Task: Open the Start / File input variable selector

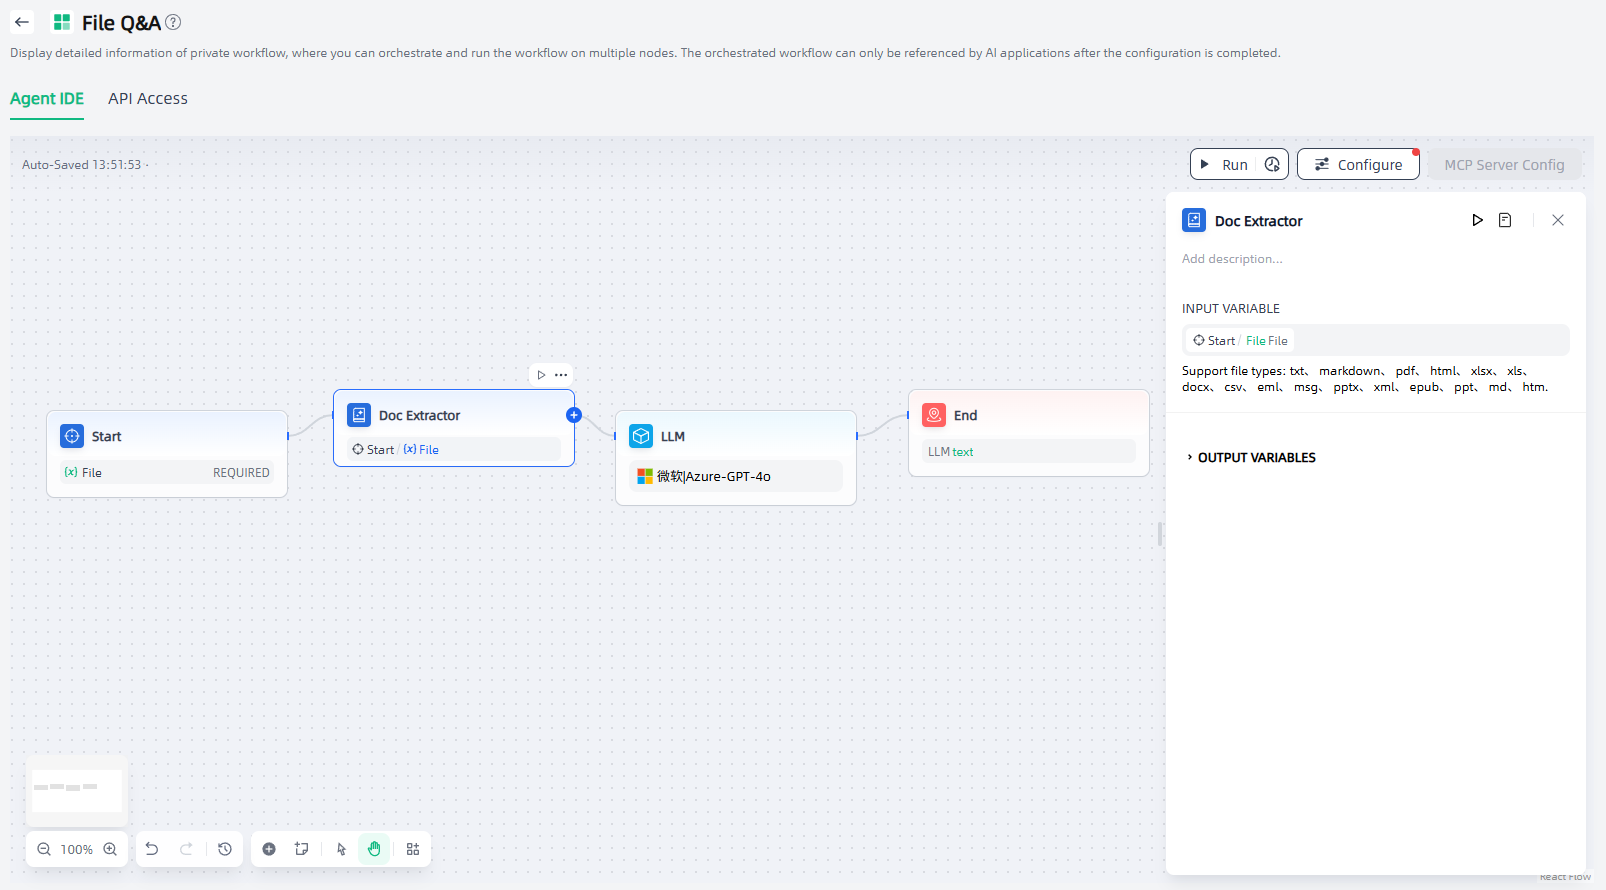Action: tap(1375, 340)
